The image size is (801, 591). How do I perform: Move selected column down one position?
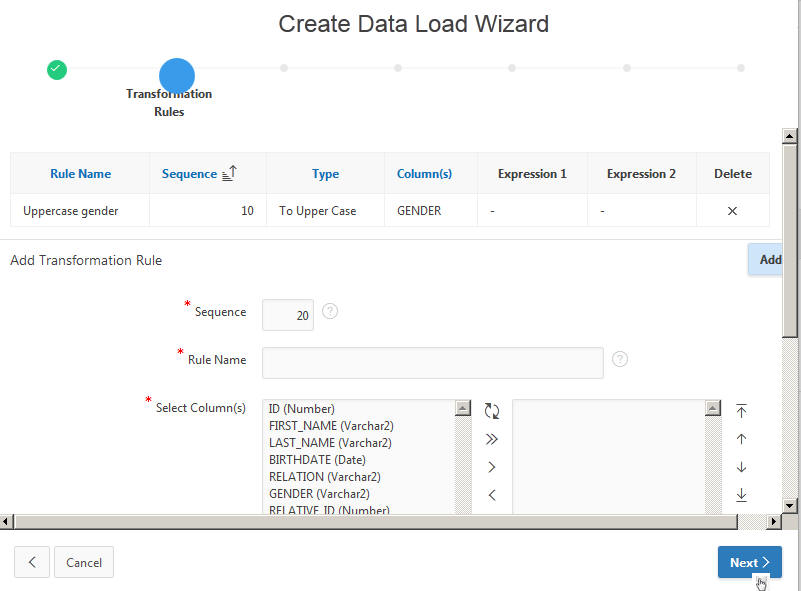click(741, 467)
